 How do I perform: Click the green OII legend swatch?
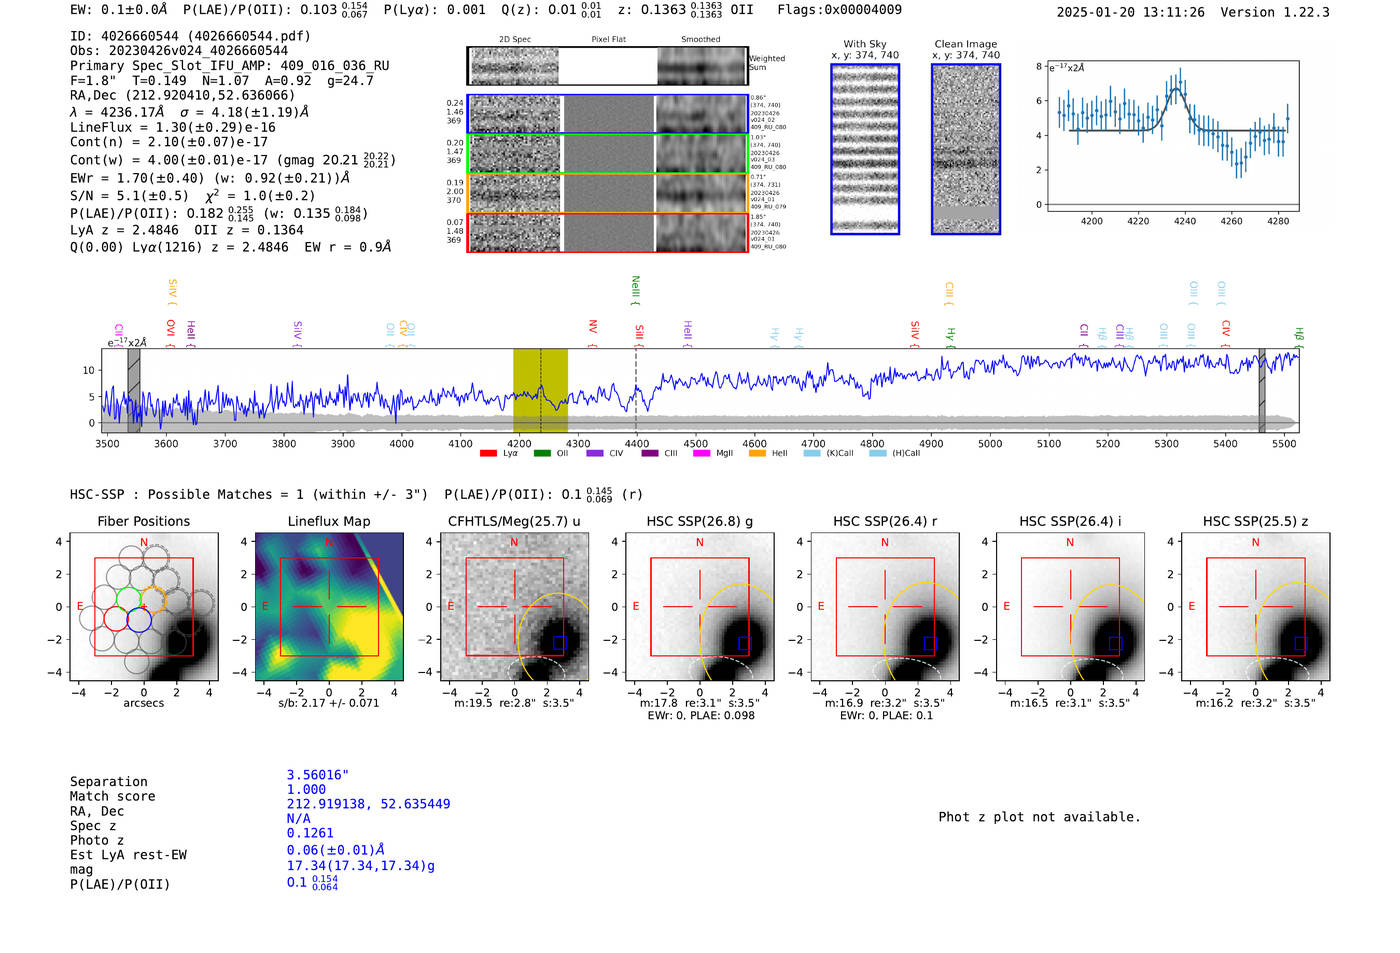point(542,454)
